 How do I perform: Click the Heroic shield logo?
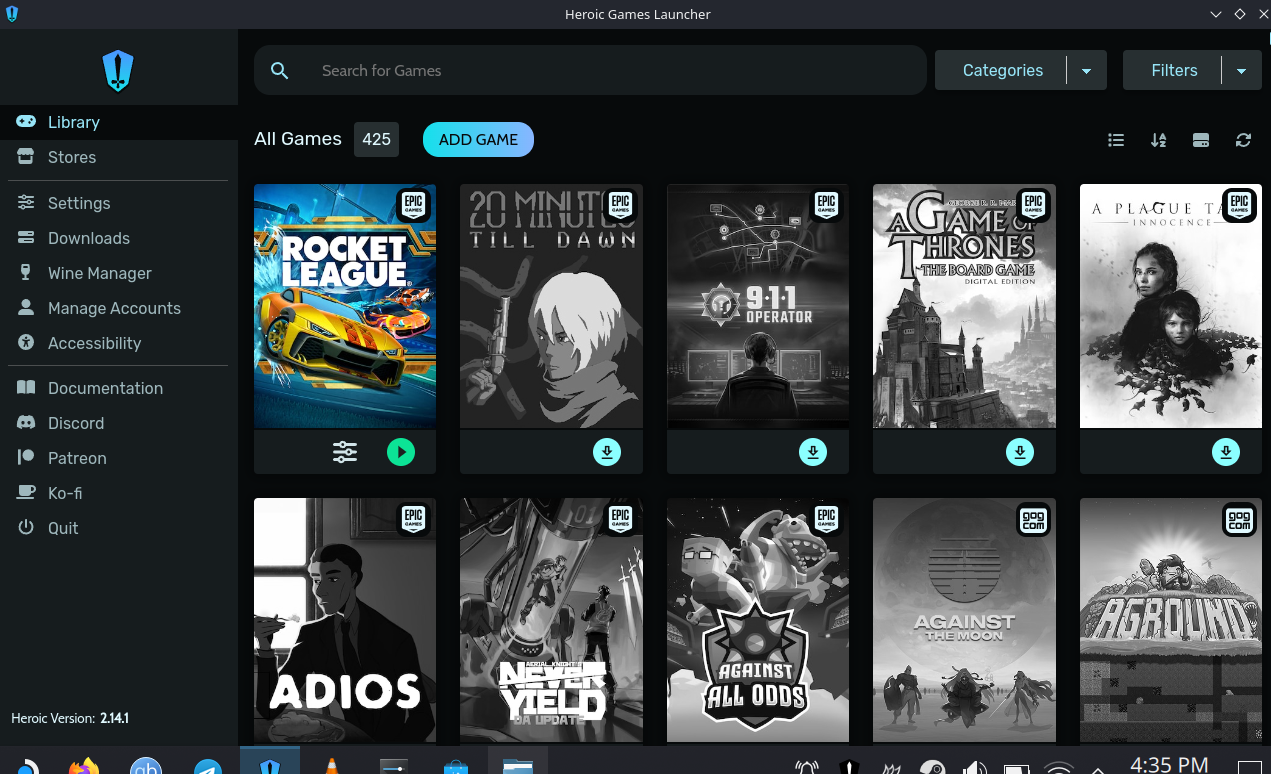pos(117,70)
